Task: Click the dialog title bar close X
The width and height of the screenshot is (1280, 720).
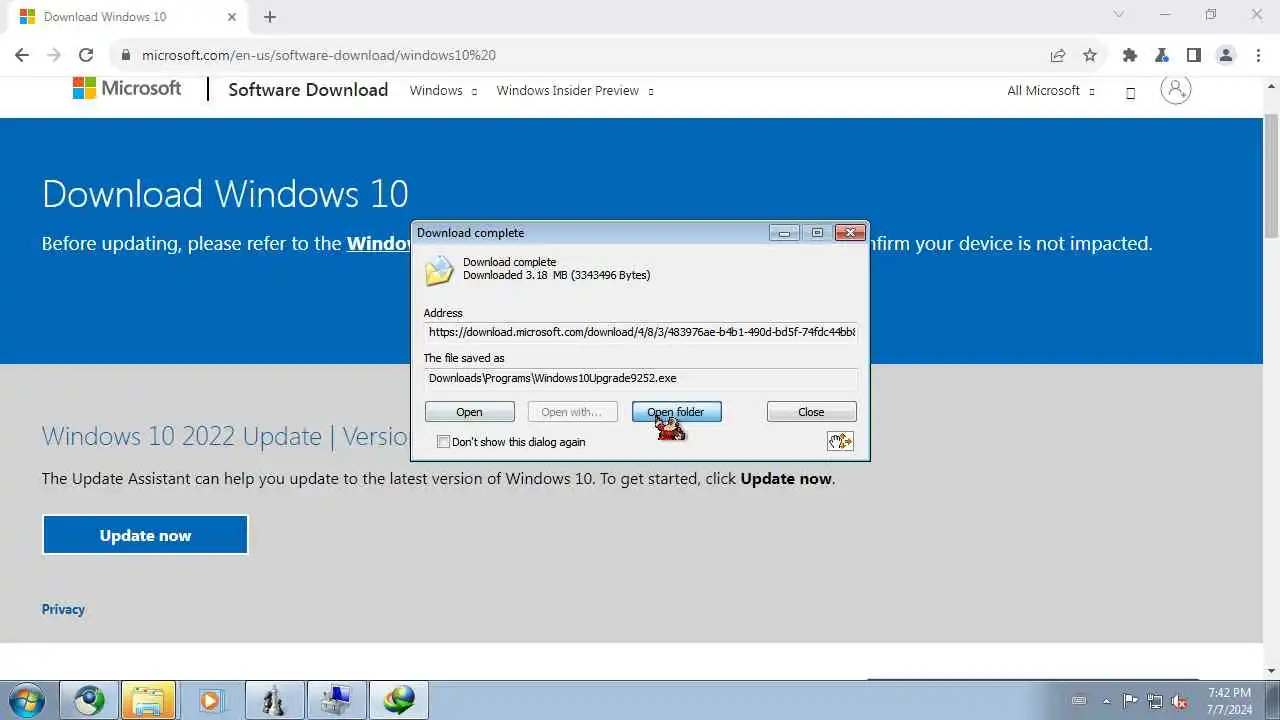Action: pyautogui.click(x=850, y=233)
